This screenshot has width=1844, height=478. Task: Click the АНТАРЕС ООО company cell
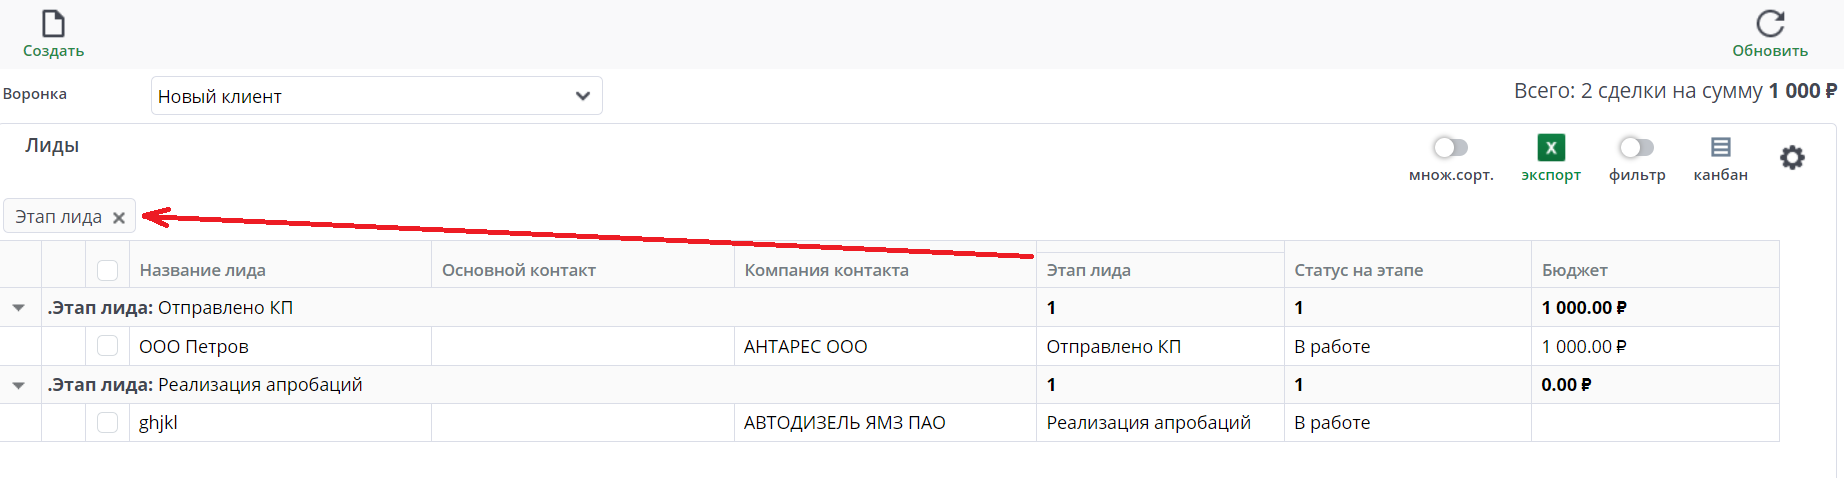[x=805, y=347]
